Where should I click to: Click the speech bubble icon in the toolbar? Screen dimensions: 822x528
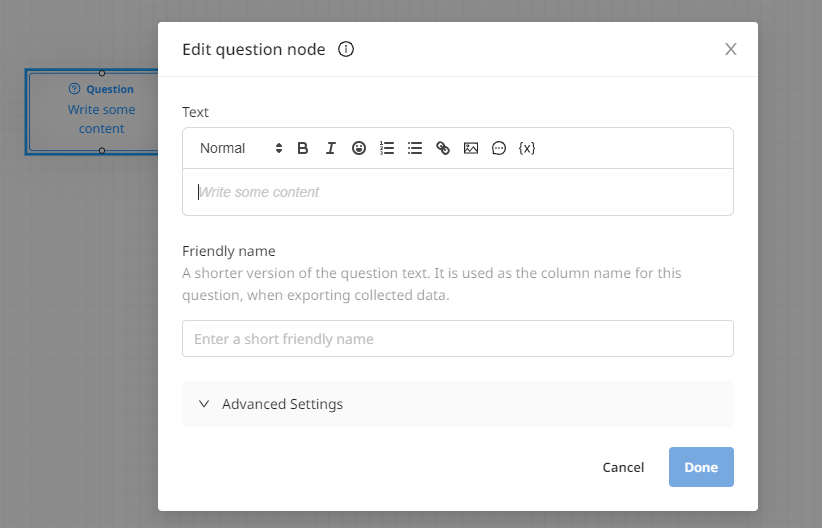click(499, 148)
